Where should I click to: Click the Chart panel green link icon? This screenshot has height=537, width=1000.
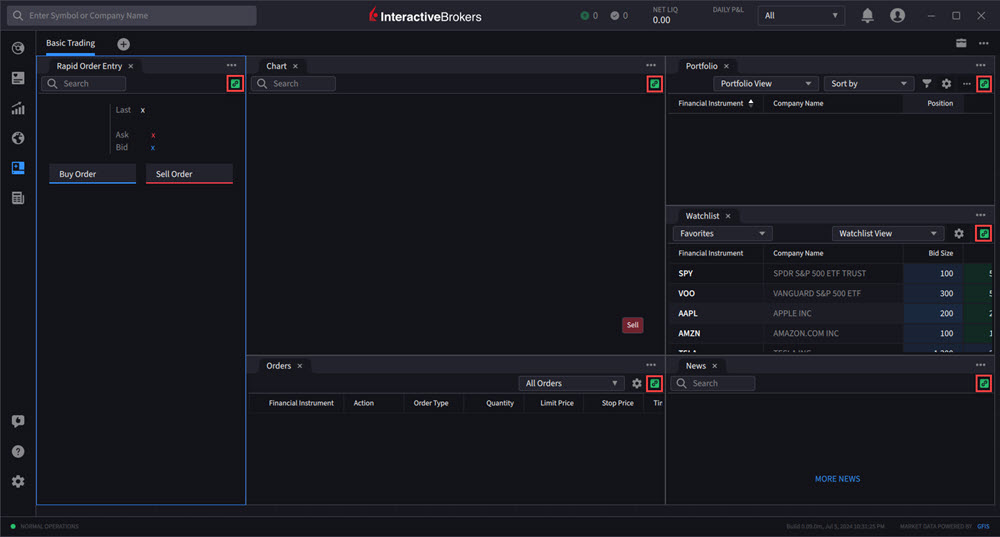(654, 84)
